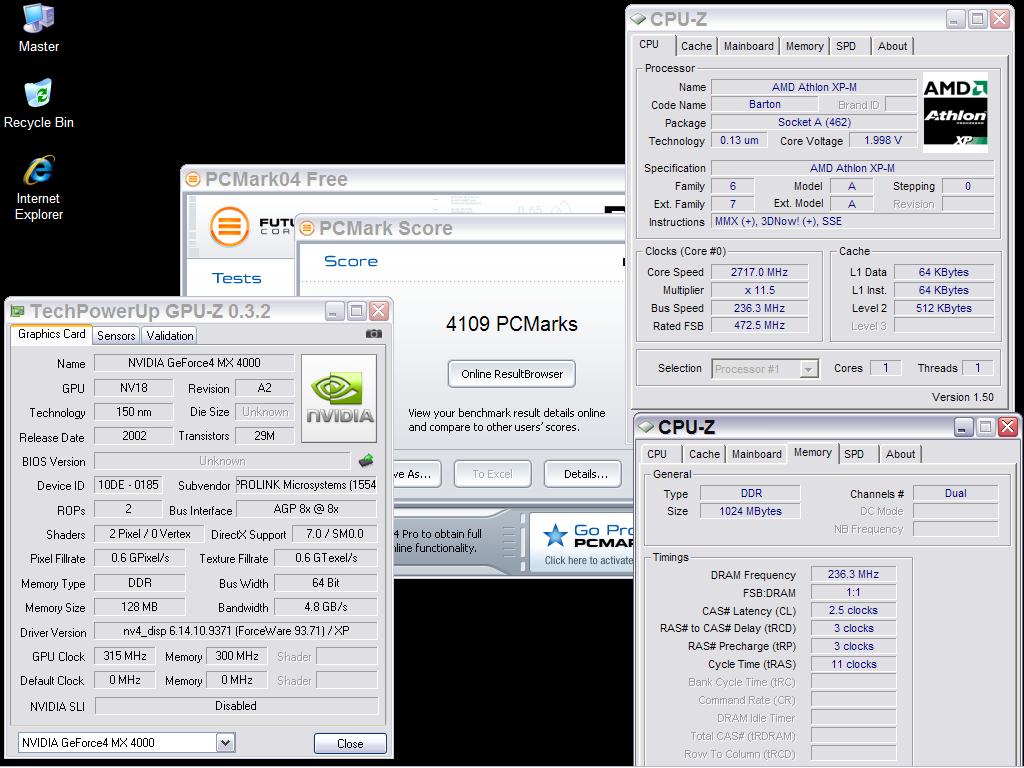Click the Core Speed value 2717.0 MHz
This screenshot has height=768, width=1024.
759,272
